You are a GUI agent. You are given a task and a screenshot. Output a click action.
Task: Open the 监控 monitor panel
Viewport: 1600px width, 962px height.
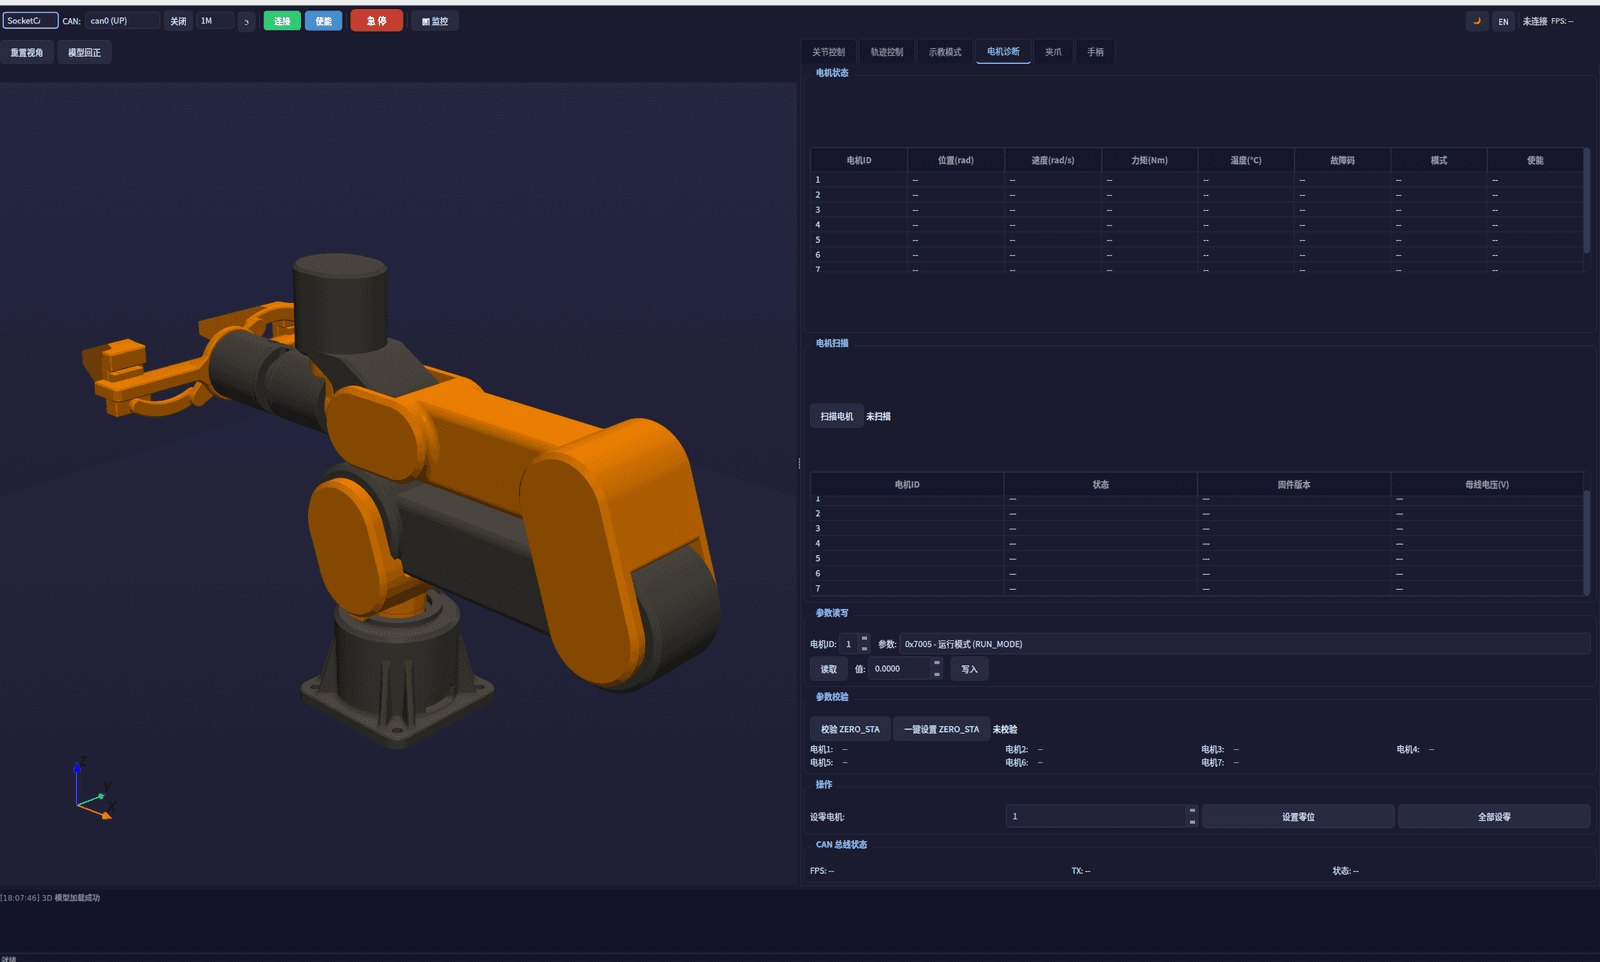435,21
